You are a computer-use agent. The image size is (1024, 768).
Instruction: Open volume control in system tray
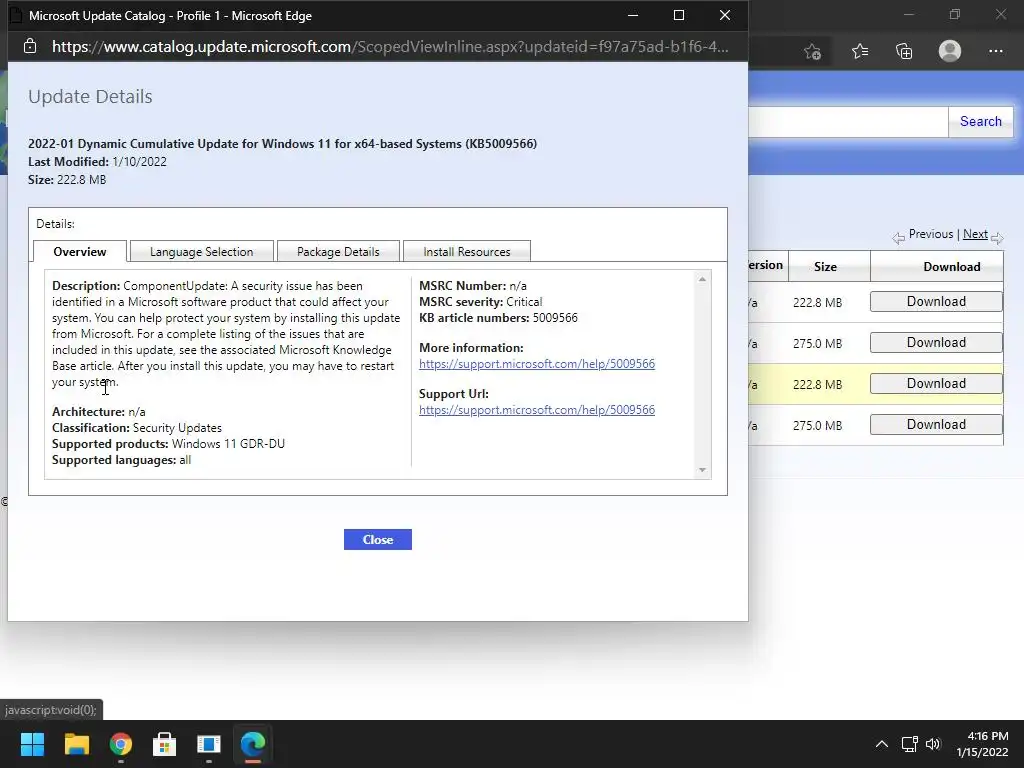[933, 744]
